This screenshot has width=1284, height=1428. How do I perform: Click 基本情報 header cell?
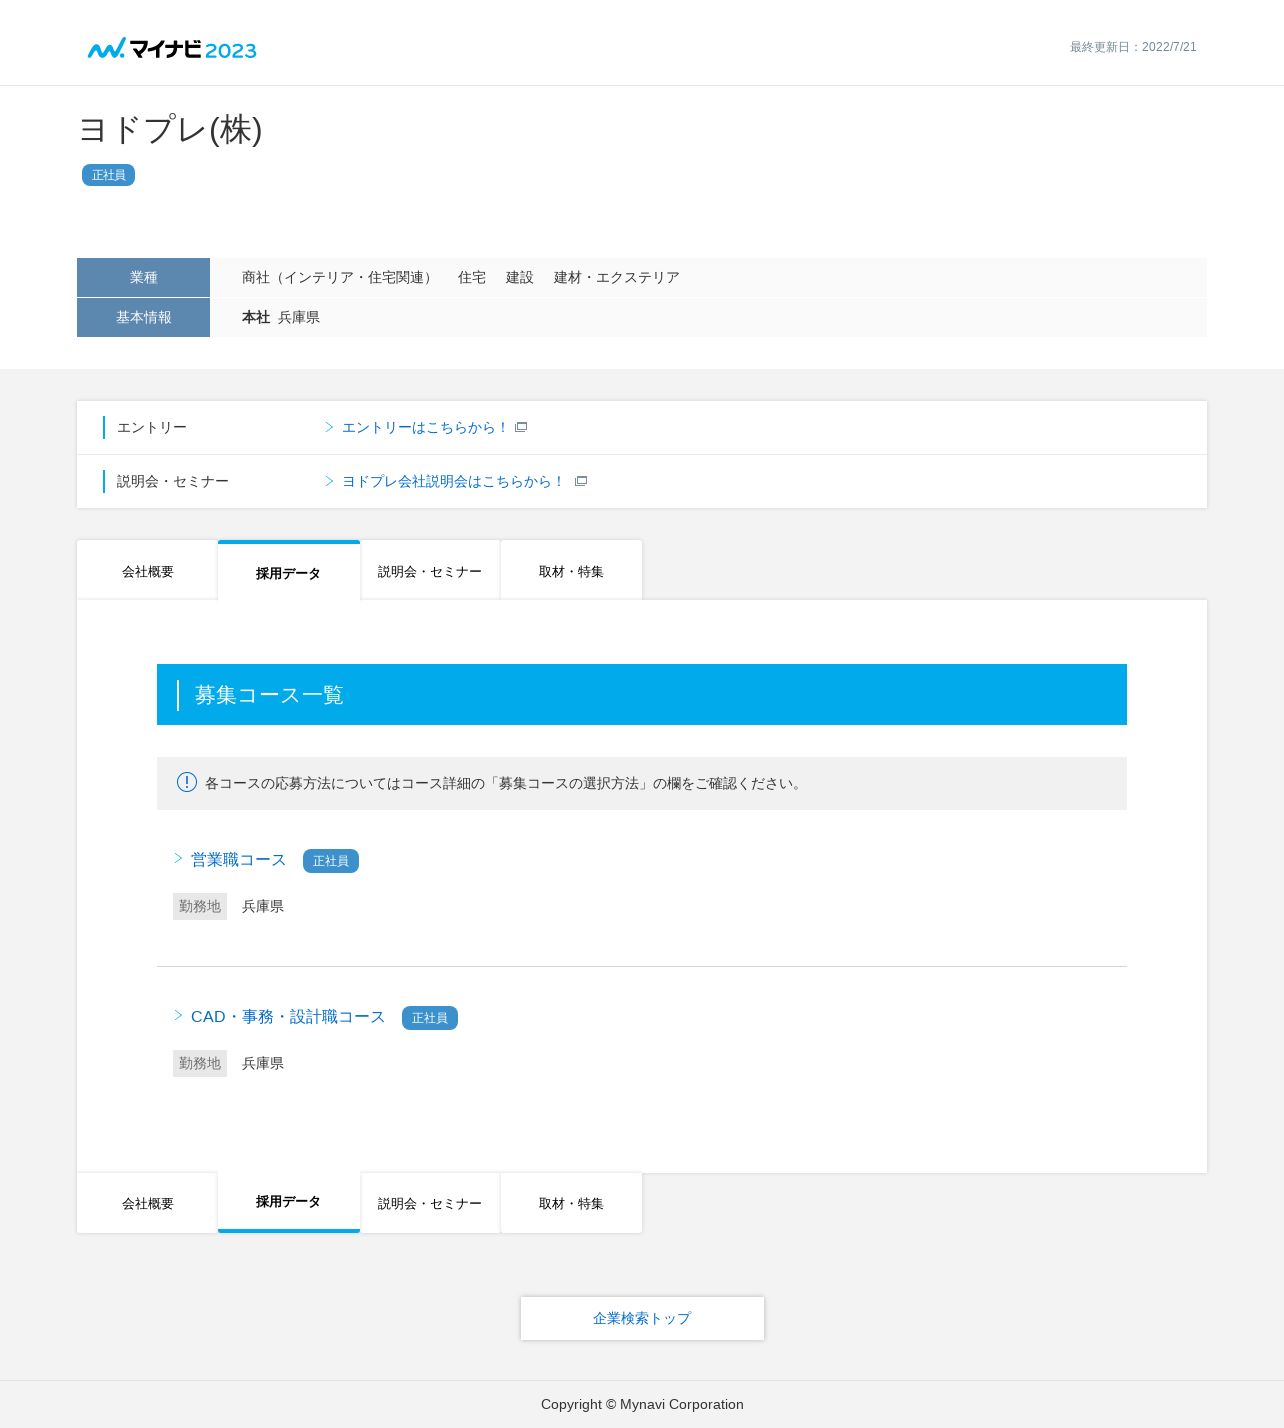coord(143,317)
